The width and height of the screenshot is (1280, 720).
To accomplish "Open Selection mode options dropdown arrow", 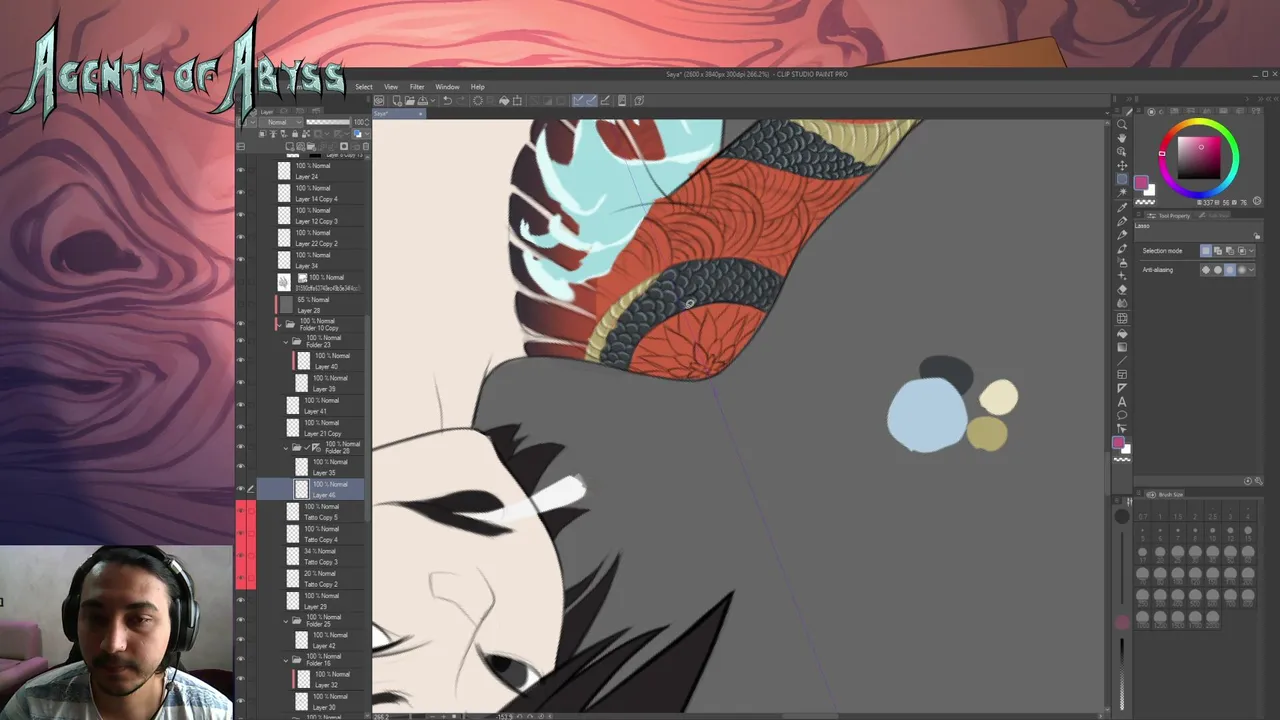I will pos(1251,251).
